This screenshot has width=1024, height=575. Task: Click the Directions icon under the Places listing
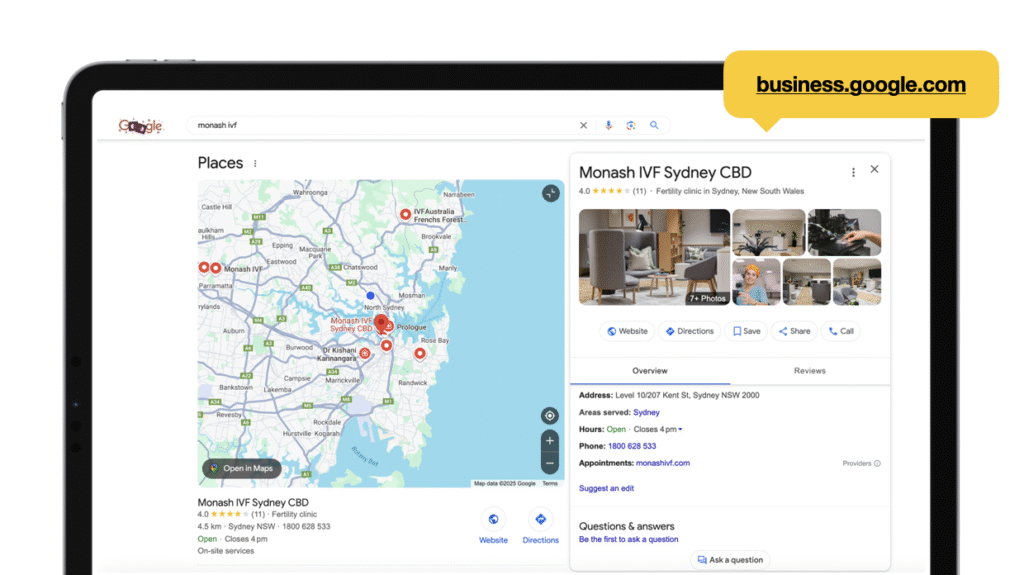[x=540, y=519]
